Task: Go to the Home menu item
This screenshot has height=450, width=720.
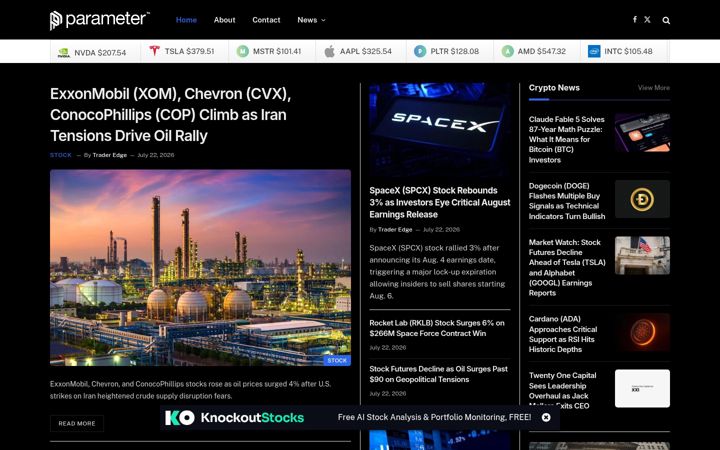Action: (x=186, y=20)
